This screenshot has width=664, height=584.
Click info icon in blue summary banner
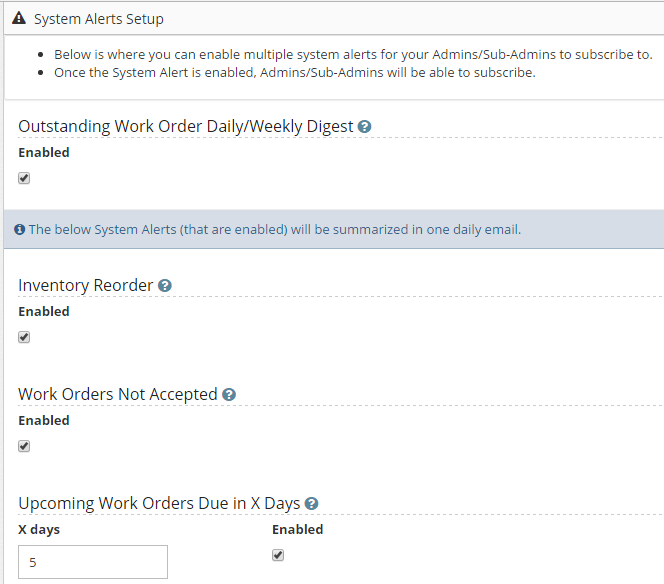[x=19, y=230]
